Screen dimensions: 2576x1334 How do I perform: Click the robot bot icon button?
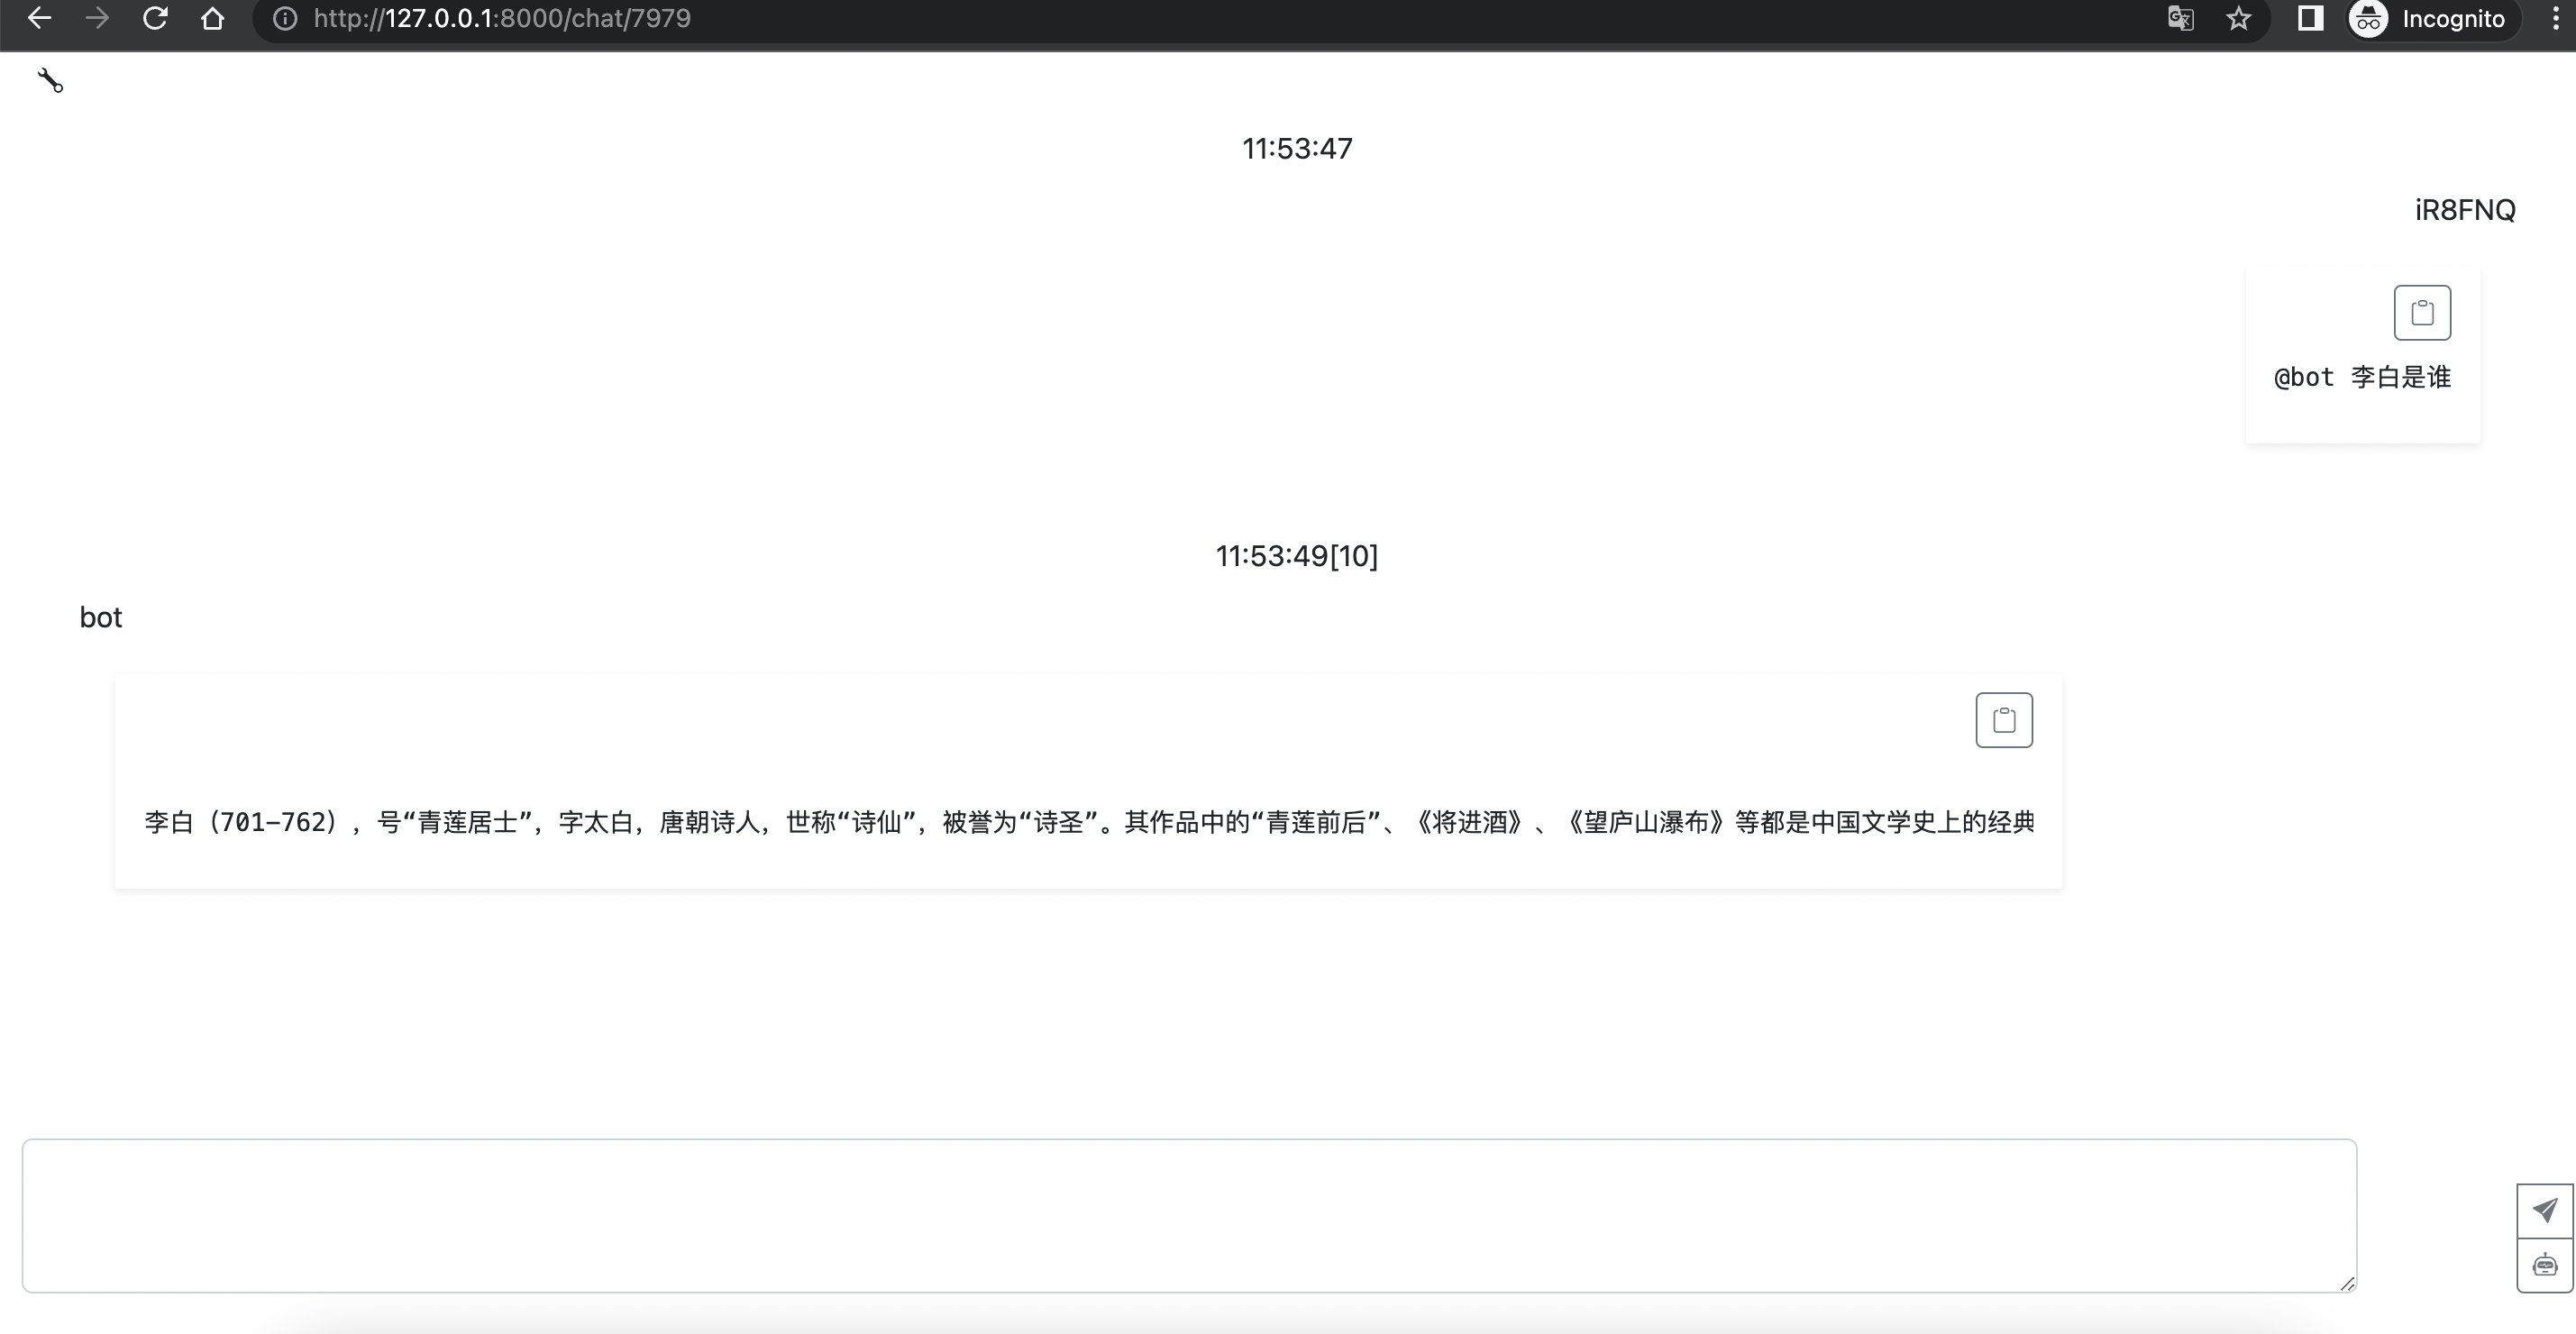[x=2544, y=1266]
